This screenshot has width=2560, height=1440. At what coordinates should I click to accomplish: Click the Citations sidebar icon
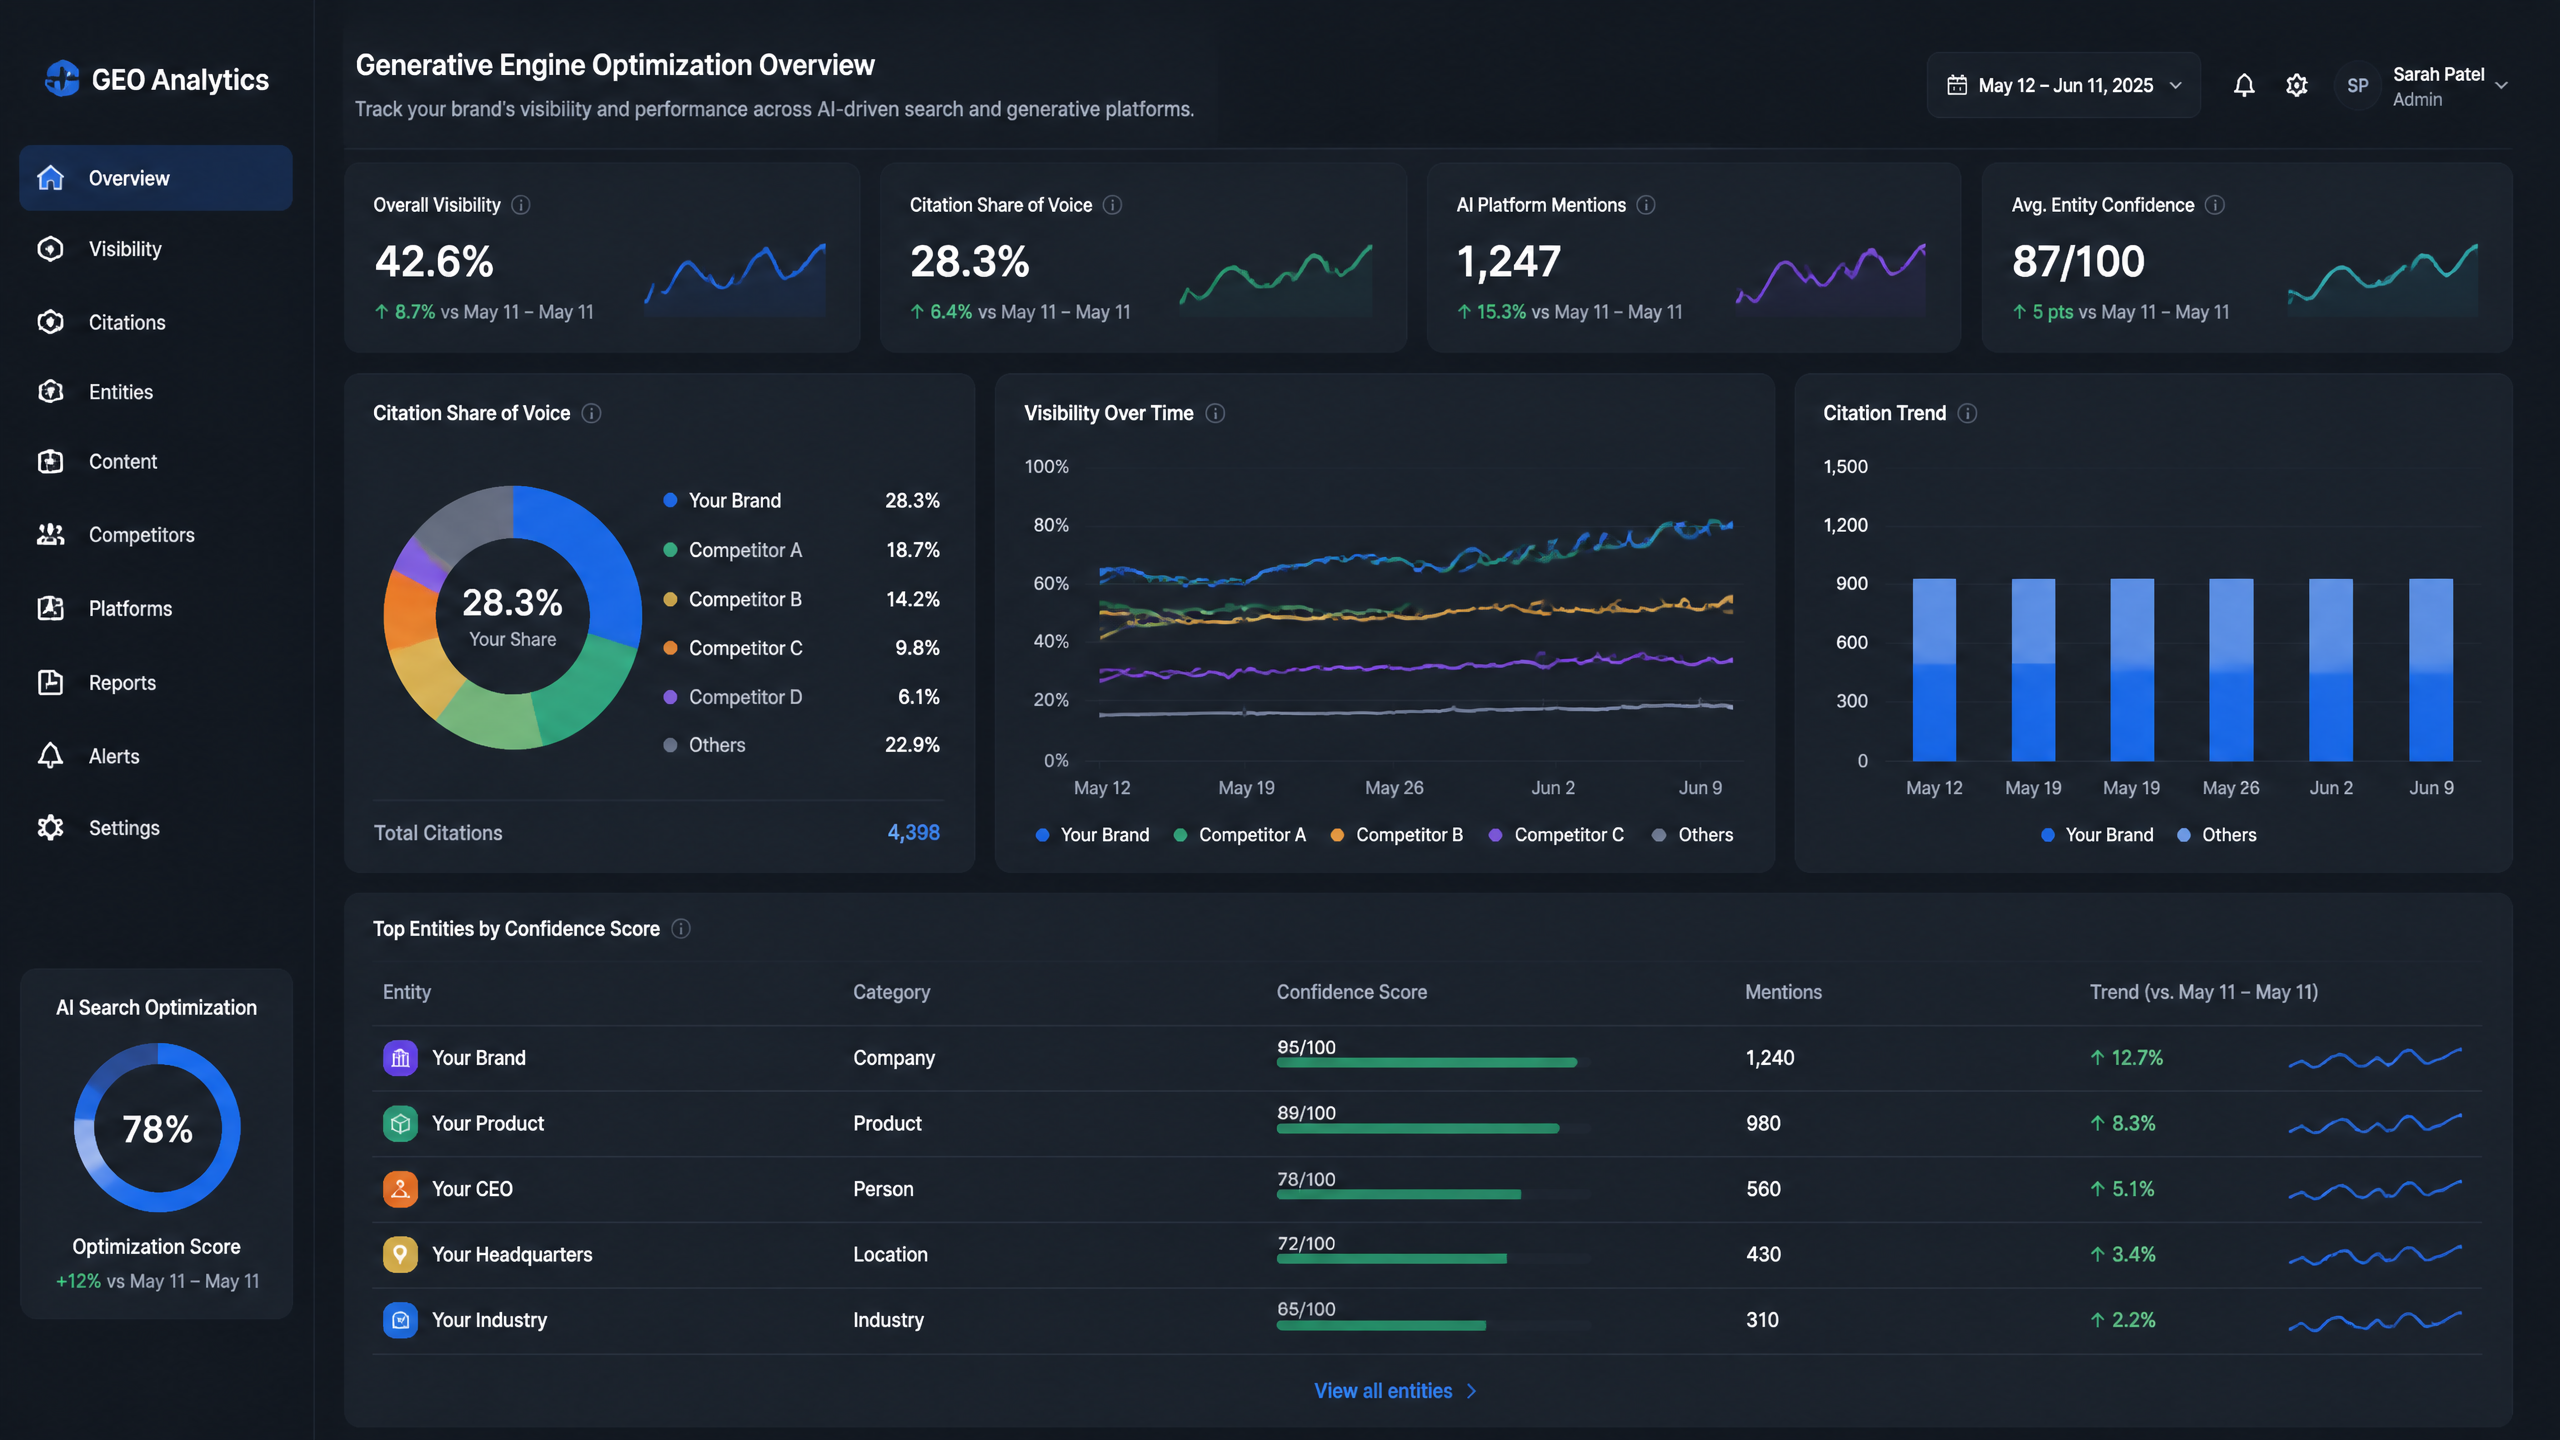(x=51, y=322)
